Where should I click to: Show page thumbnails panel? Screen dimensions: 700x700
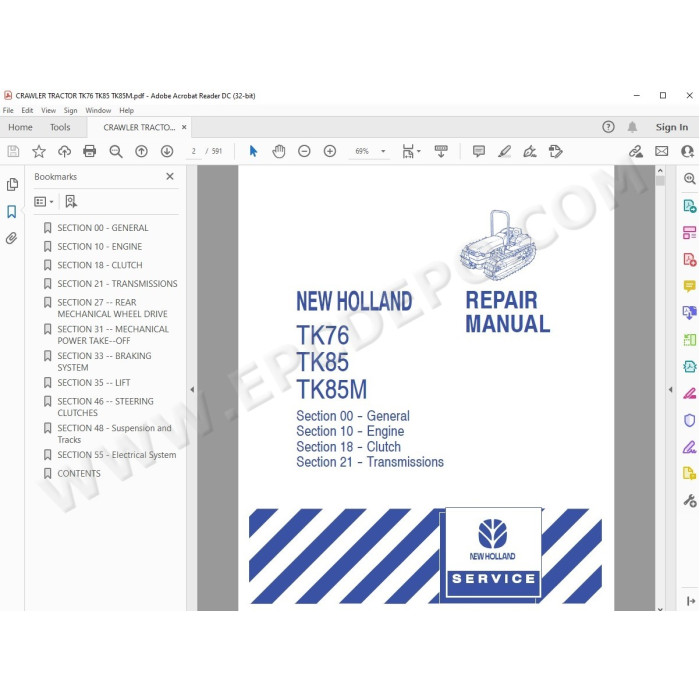pyautogui.click(x=12, y=184)
